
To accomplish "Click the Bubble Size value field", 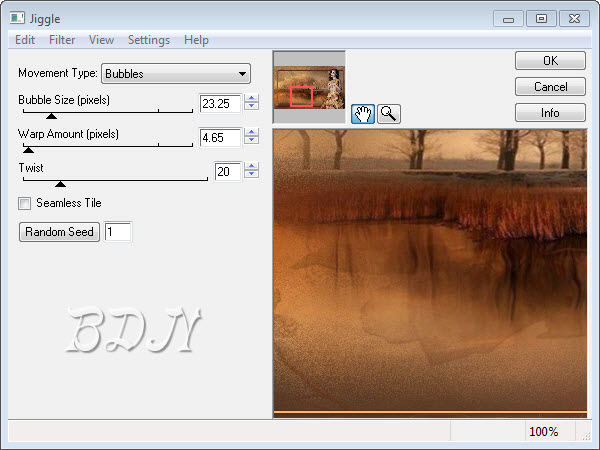I will 220,103.
